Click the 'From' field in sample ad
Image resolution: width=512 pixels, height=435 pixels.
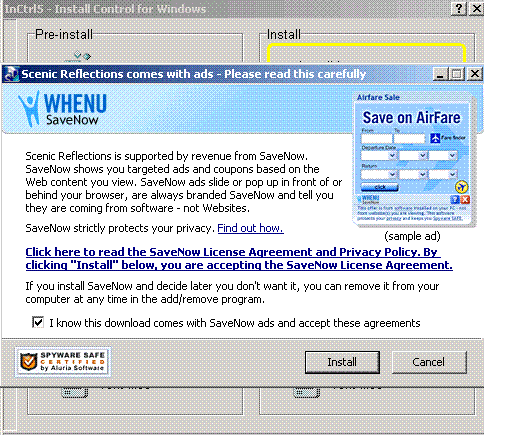click(377, 138)
